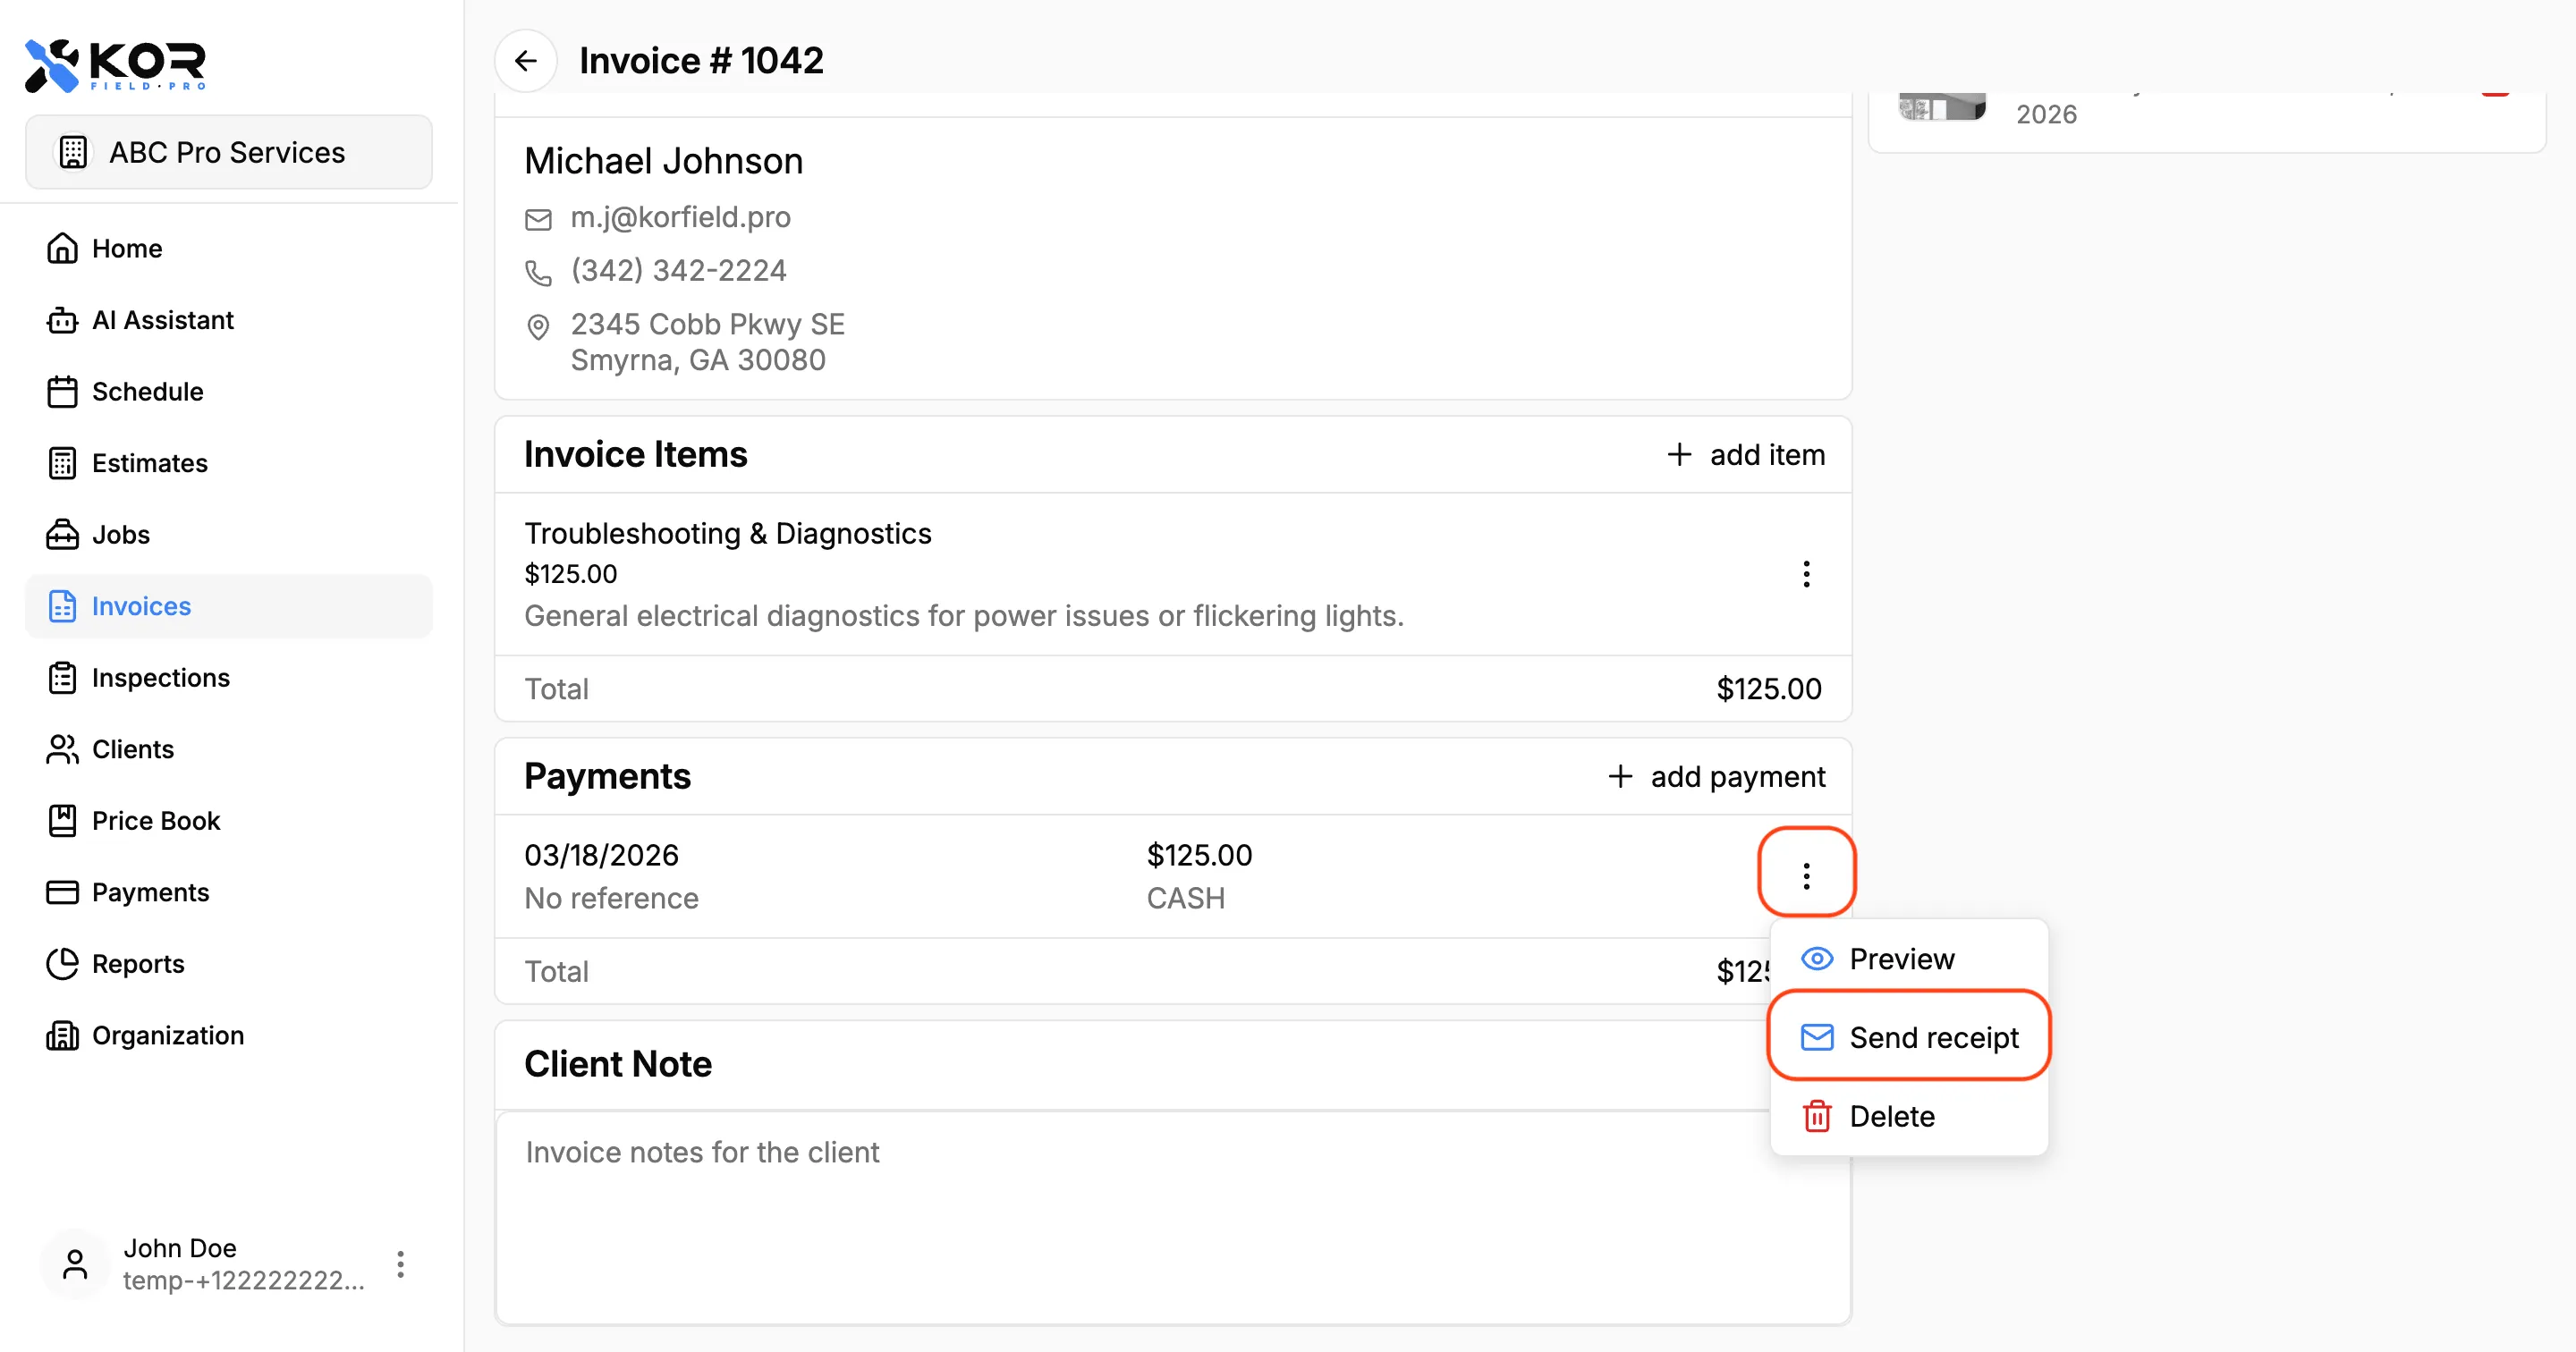Open John Doe's account options menu

coord(400,1264)
